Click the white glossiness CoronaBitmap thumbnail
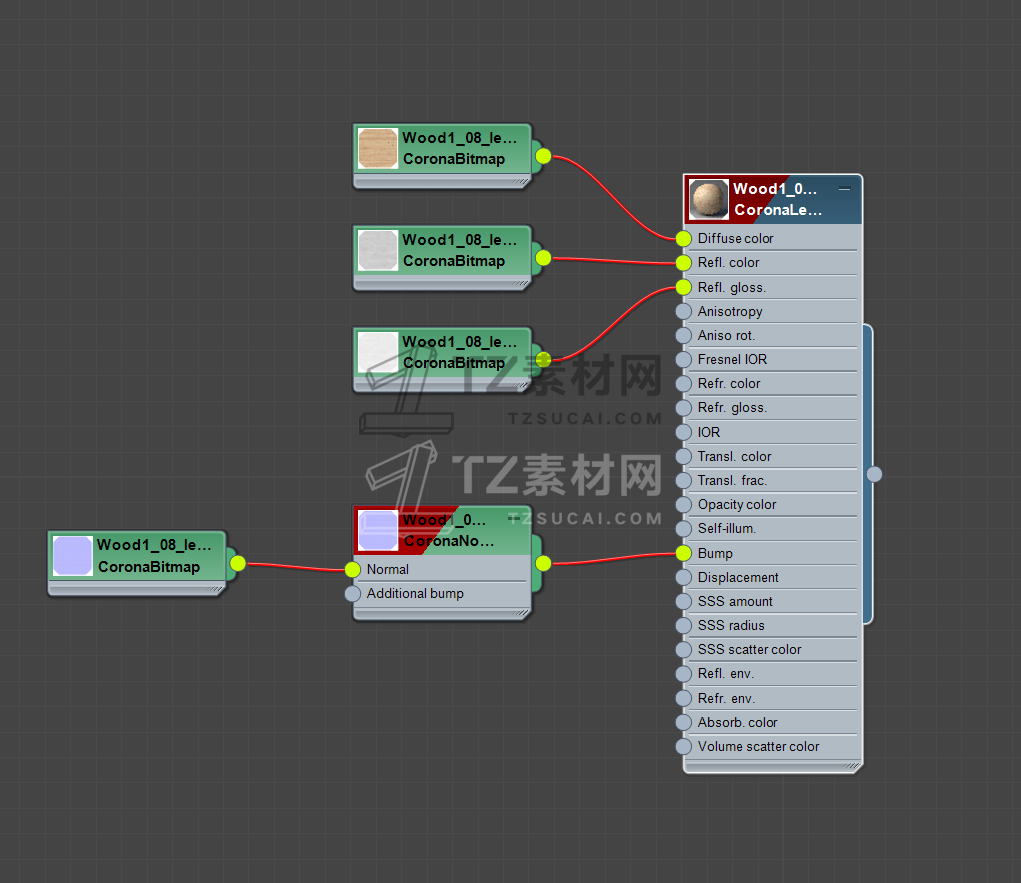 point(378,352)
